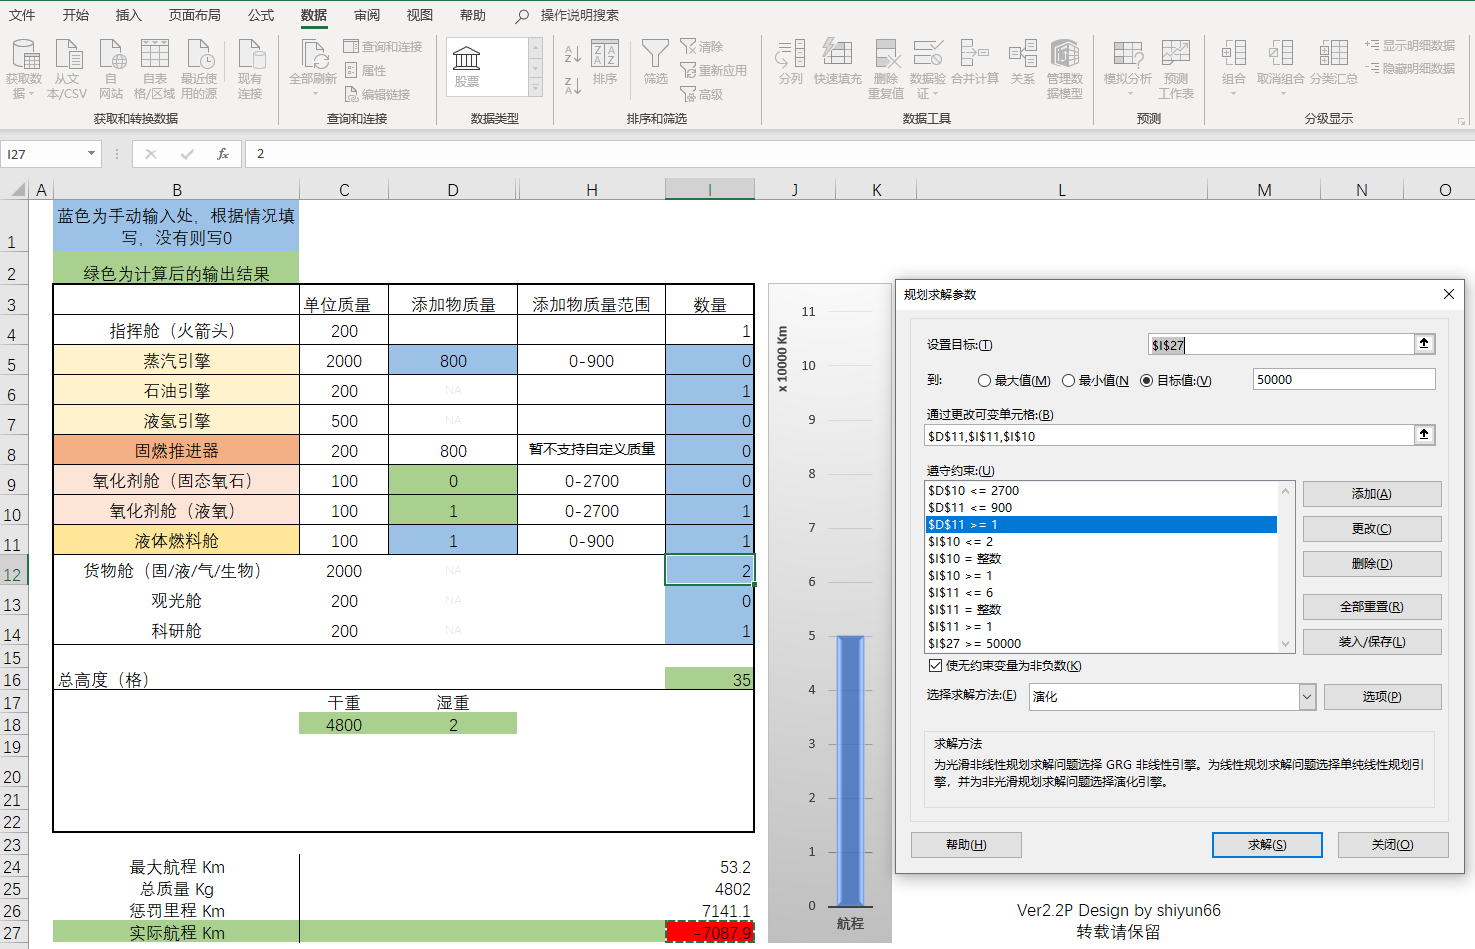Image resolution: width=1475 pixels, height=949 pixels.
Task: Open the Name Box dropdown arrow
Action: (x=92, y=154)
